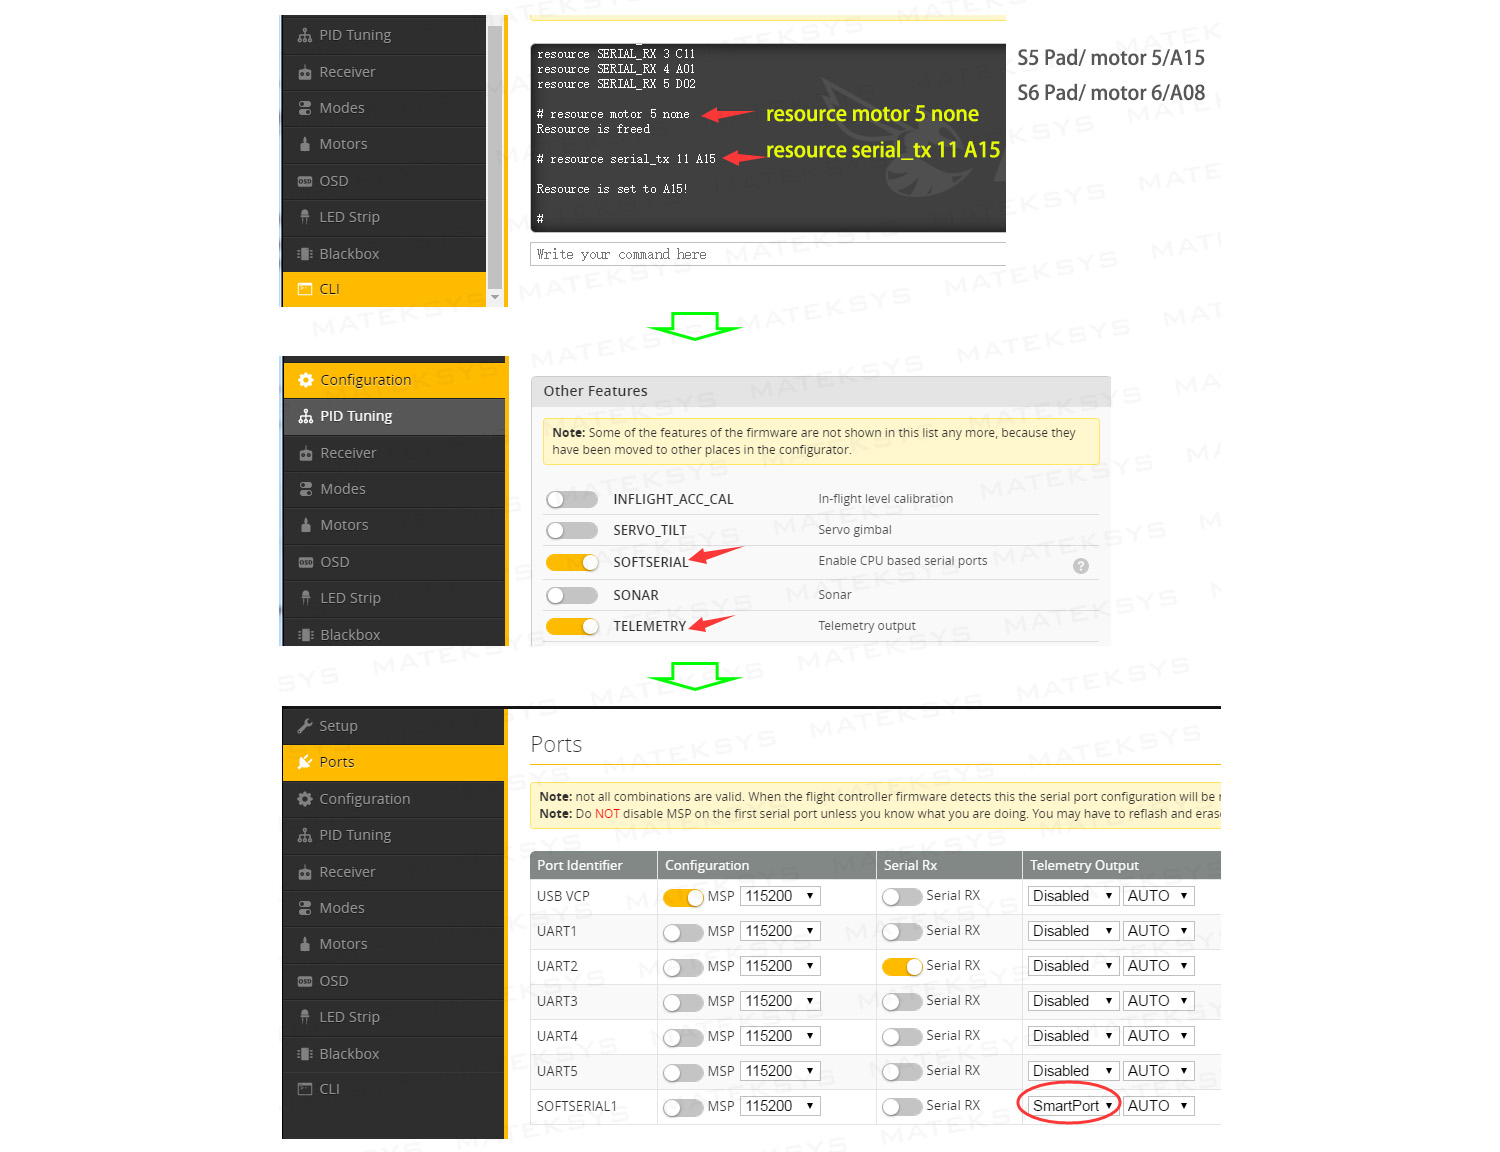Click Receiver icon in bottom Ports screenshot sidebar
Screen dimensions: 1500x1152
pyautogui.click(x=305, y=872)
